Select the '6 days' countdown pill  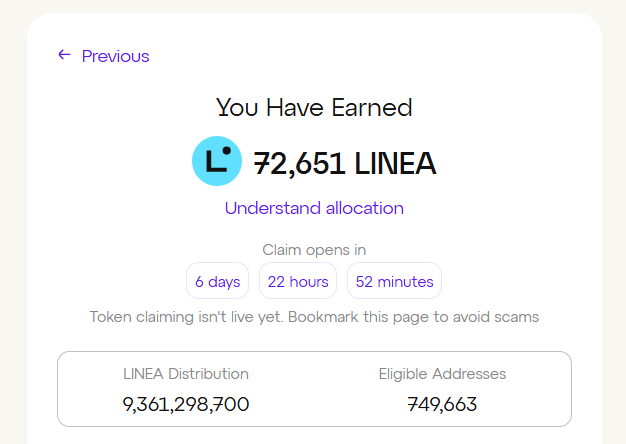(x=218, y=281)
